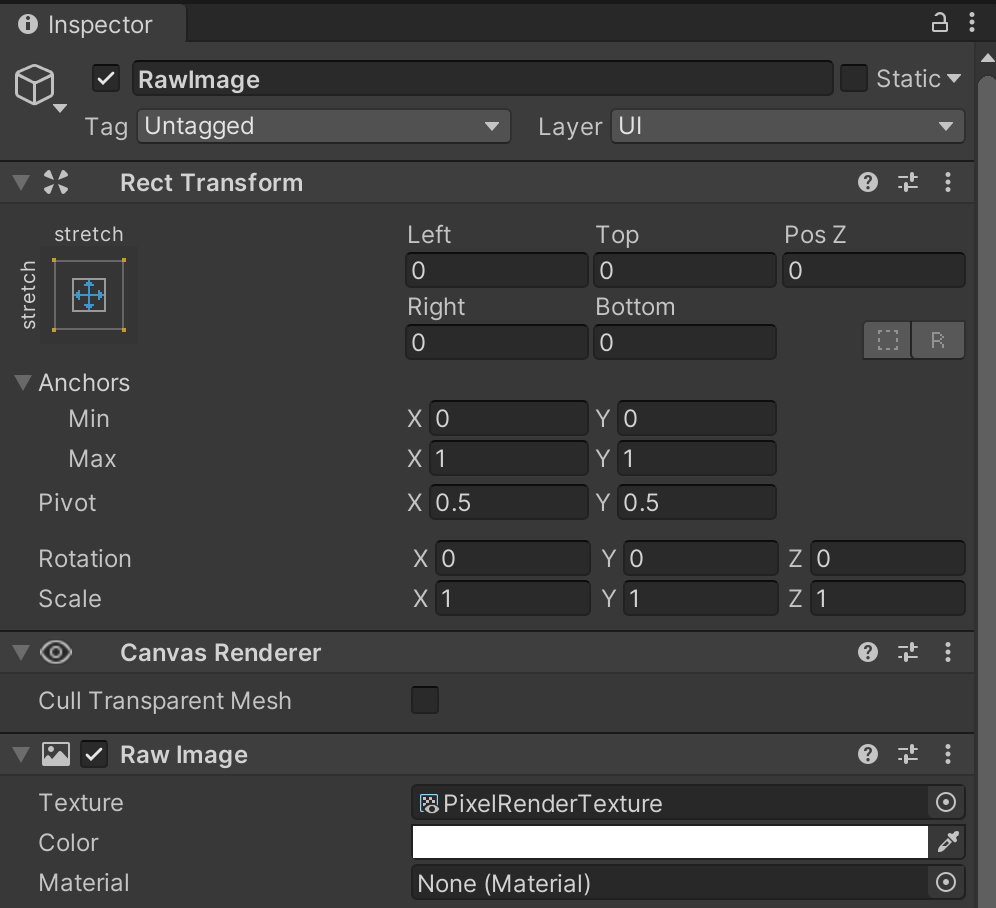The image size is (996, 908).
Task: Open the stretch anchor presets box
Action: pyautogui.click(x=89, y=295)
